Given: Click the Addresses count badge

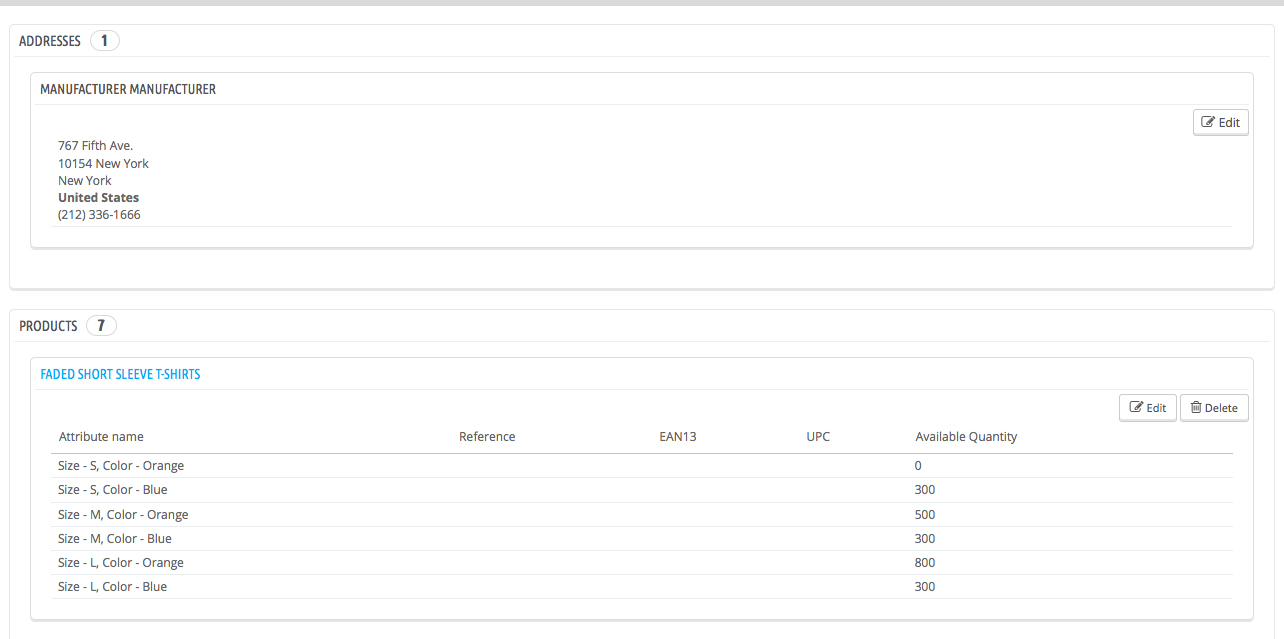Looking at the screenshot, I should pyautogui.click(x=104, y=41).
